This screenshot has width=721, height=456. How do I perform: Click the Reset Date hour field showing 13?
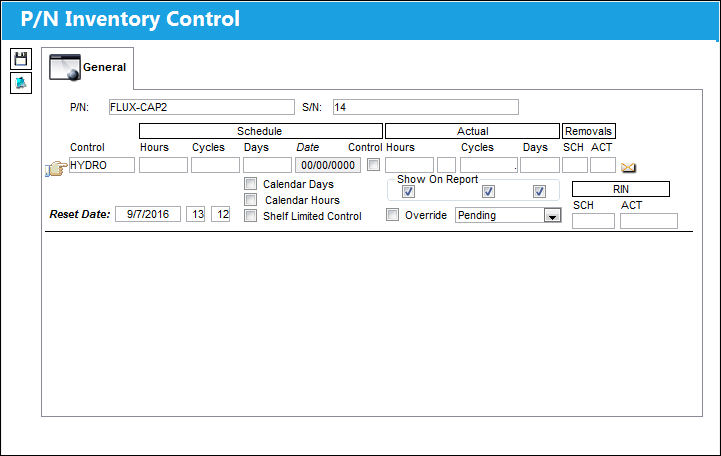(x=196, y=214)
